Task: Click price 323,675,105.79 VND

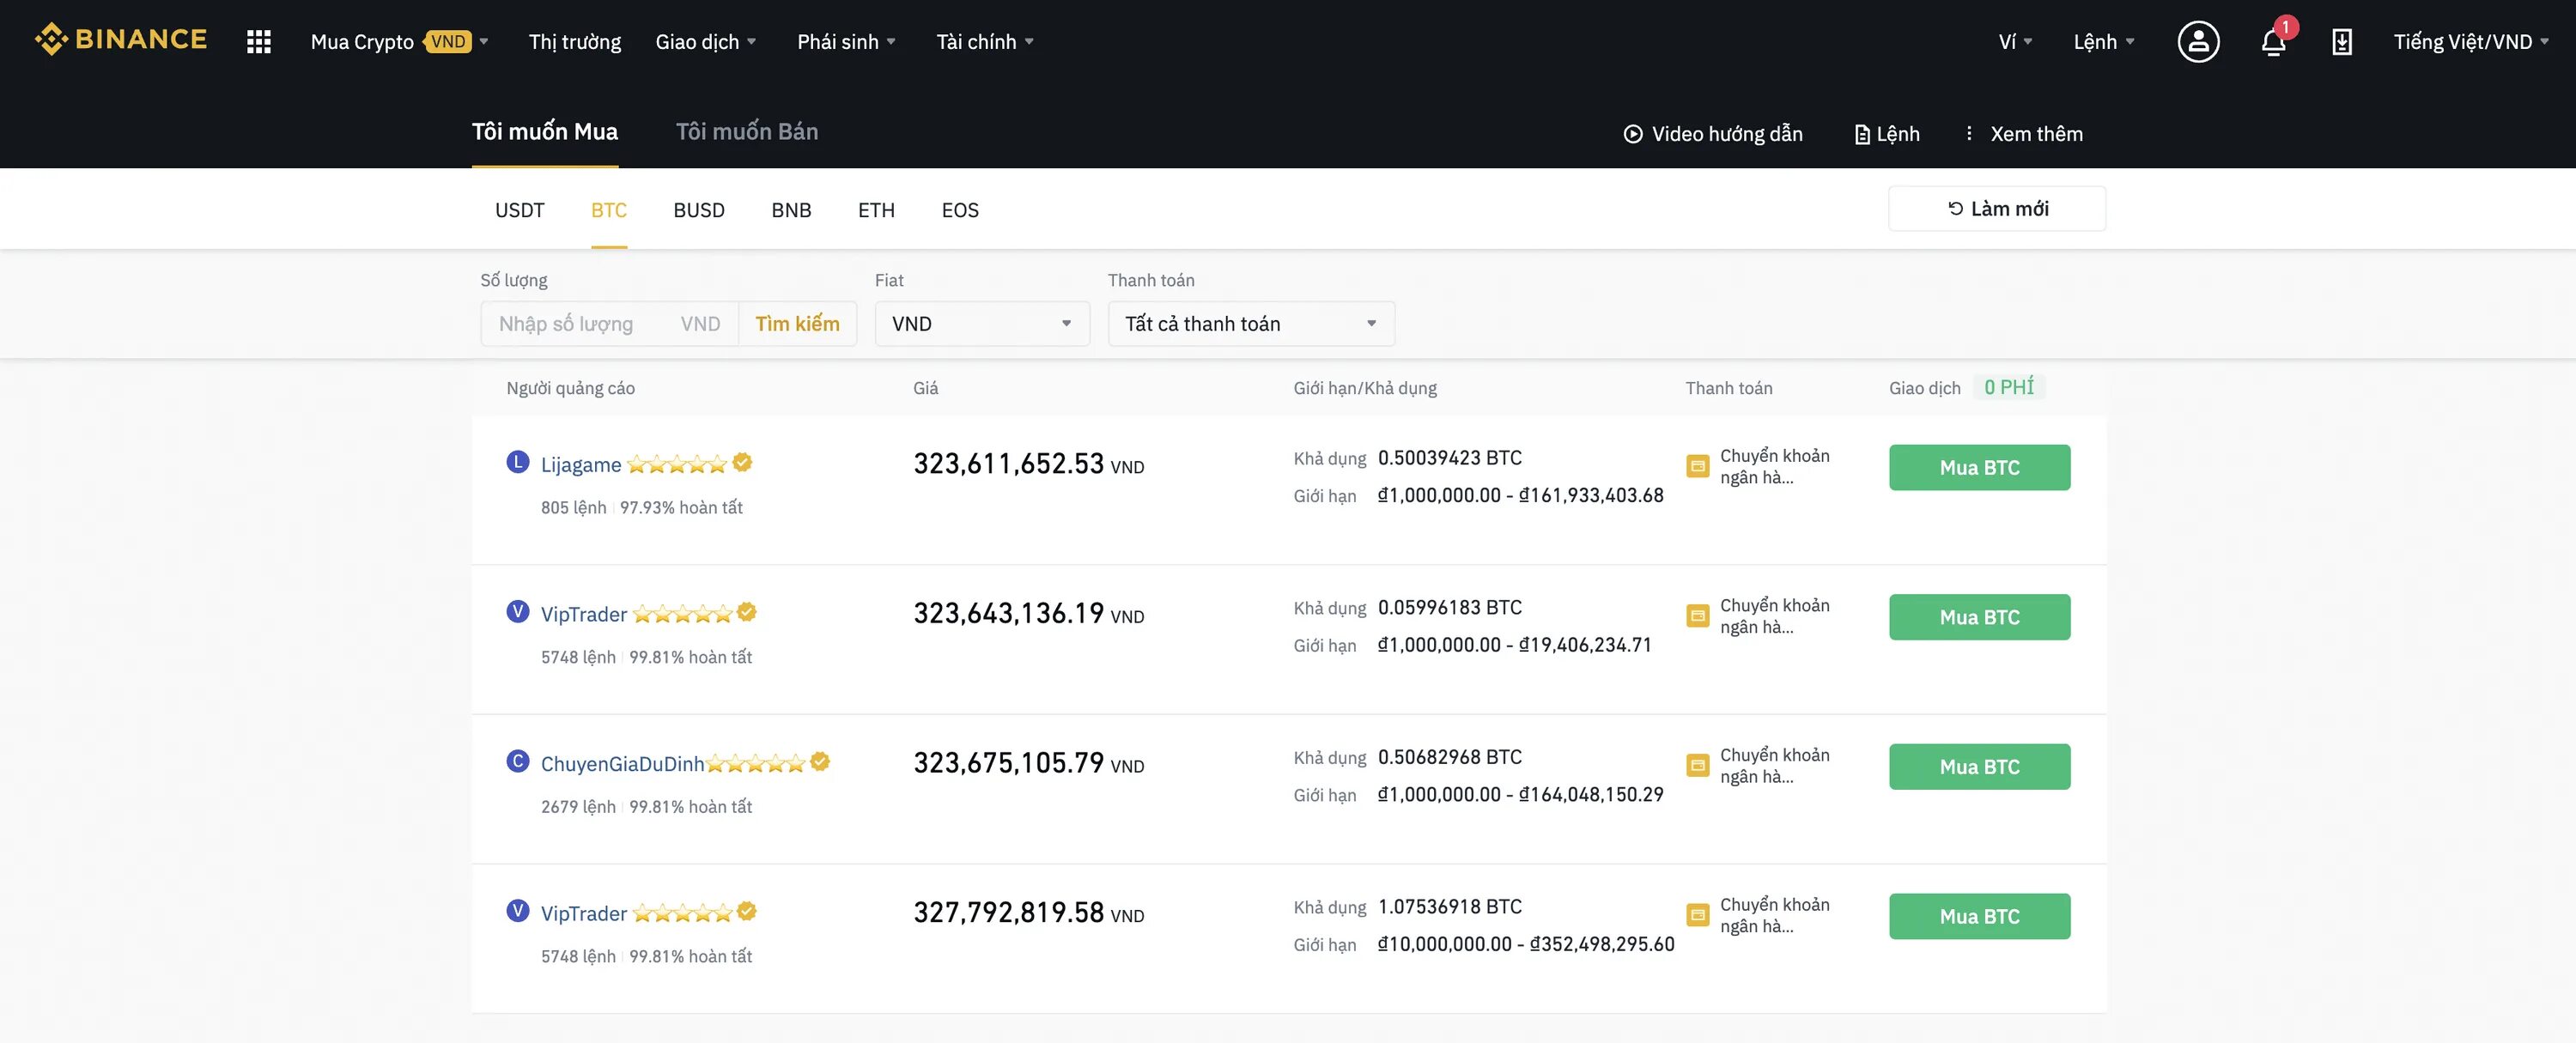Action: point(1029,764)
